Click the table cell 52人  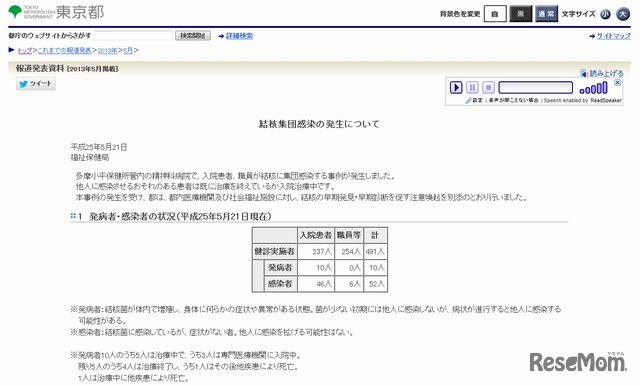[x=376, y=284]
